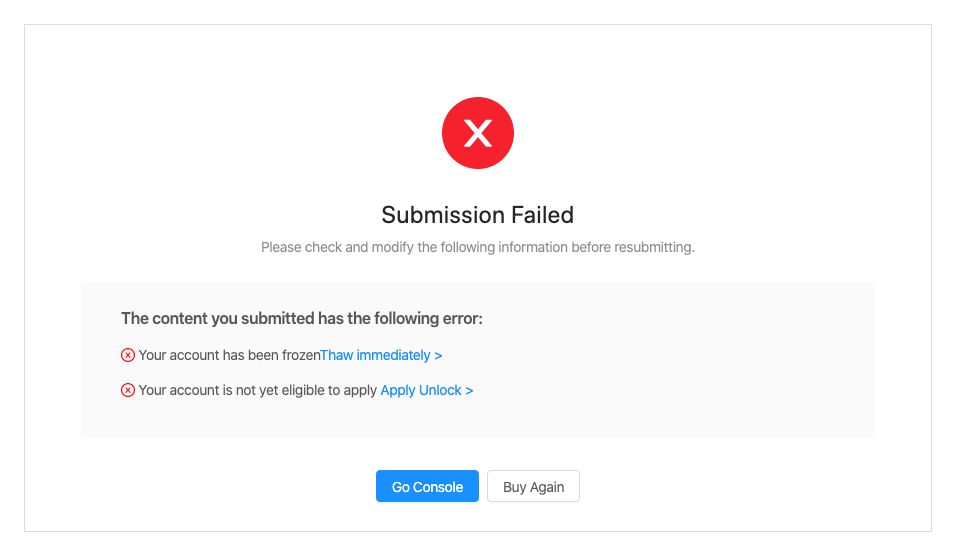Follow the Apply Unlock link
Image resolution: width=956 pixels, height=556 pixels.
click(x=421, y=390)
